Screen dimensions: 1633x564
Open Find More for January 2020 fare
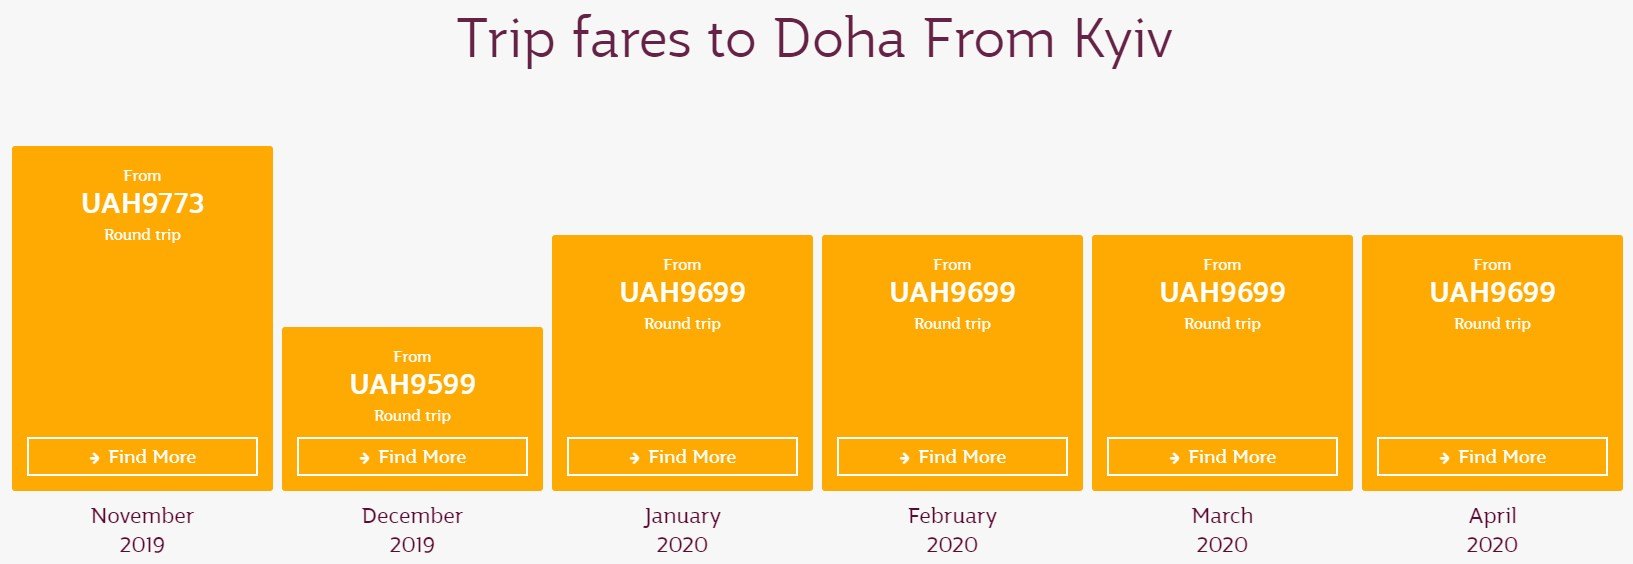682,456
